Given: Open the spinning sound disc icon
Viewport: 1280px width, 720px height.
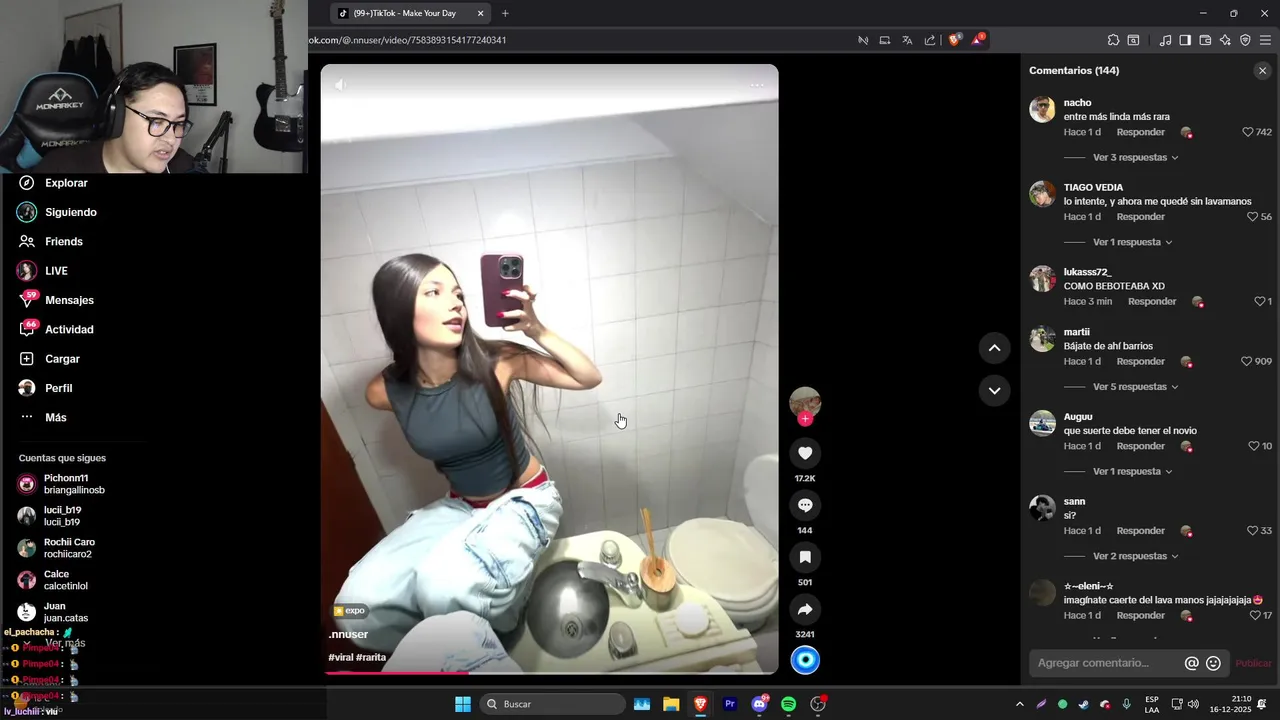Looking at the screenshot, I should point(805,660).
